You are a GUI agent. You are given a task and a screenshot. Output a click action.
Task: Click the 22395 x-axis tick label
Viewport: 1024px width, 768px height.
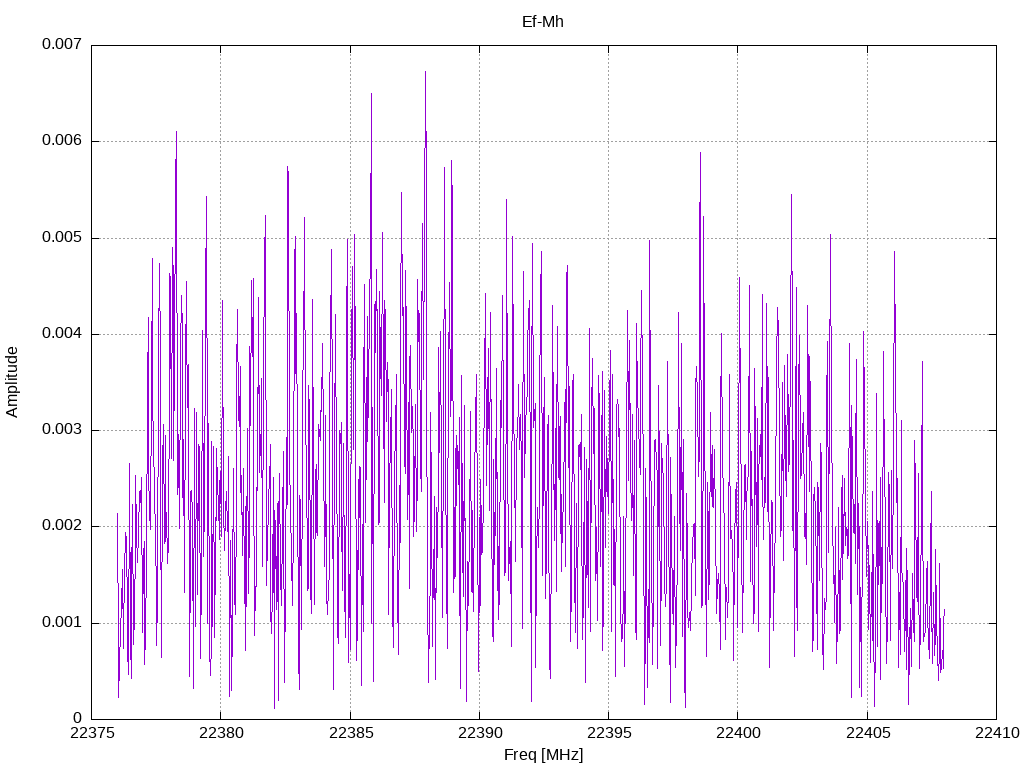point(609,733)
